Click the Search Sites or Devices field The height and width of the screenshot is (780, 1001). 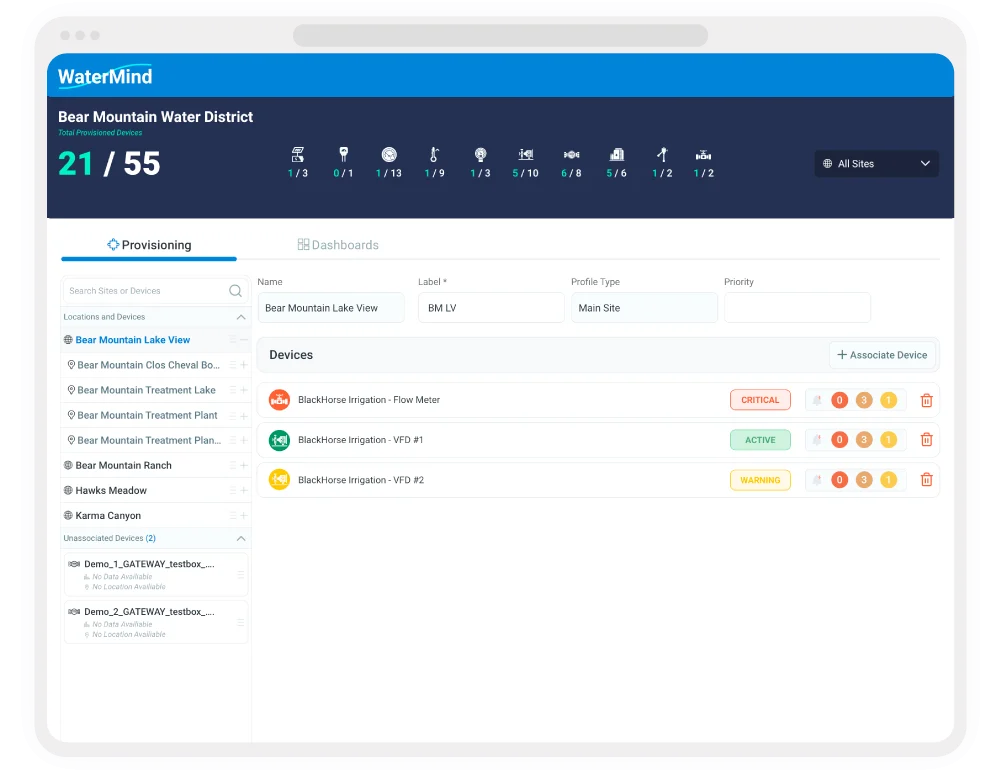156,290
